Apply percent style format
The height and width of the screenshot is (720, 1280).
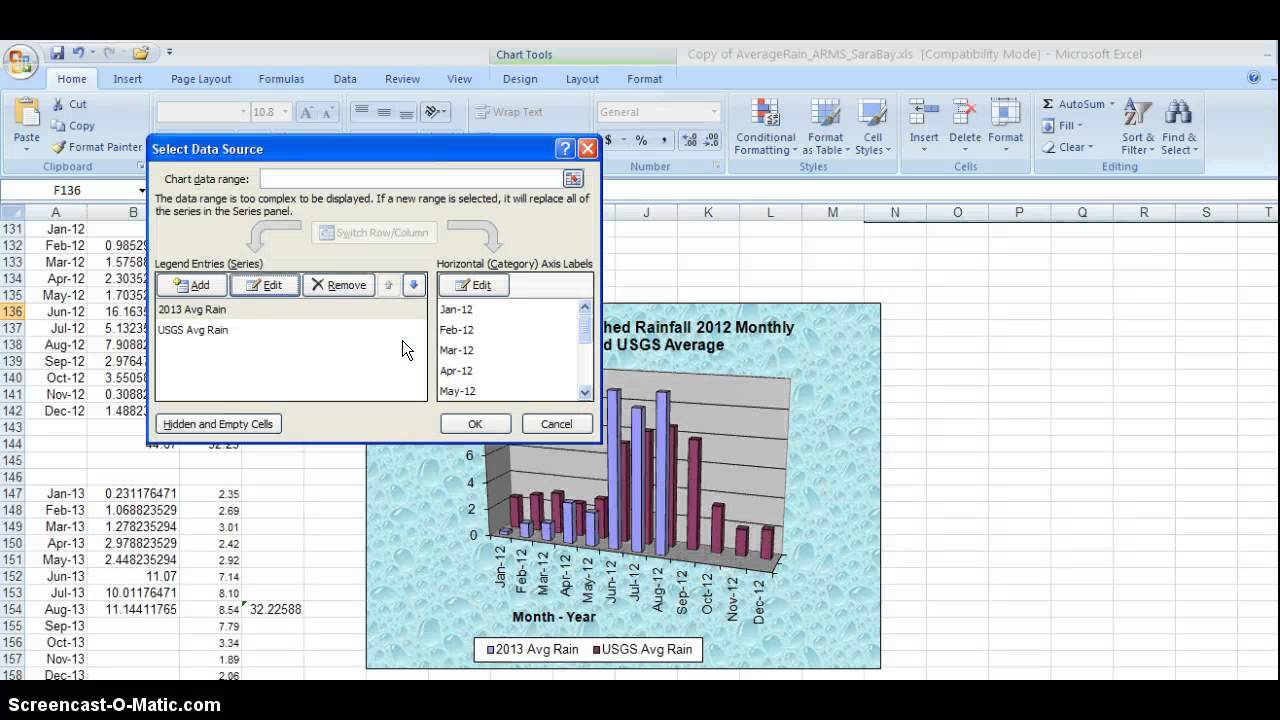[x=641, y=140]
